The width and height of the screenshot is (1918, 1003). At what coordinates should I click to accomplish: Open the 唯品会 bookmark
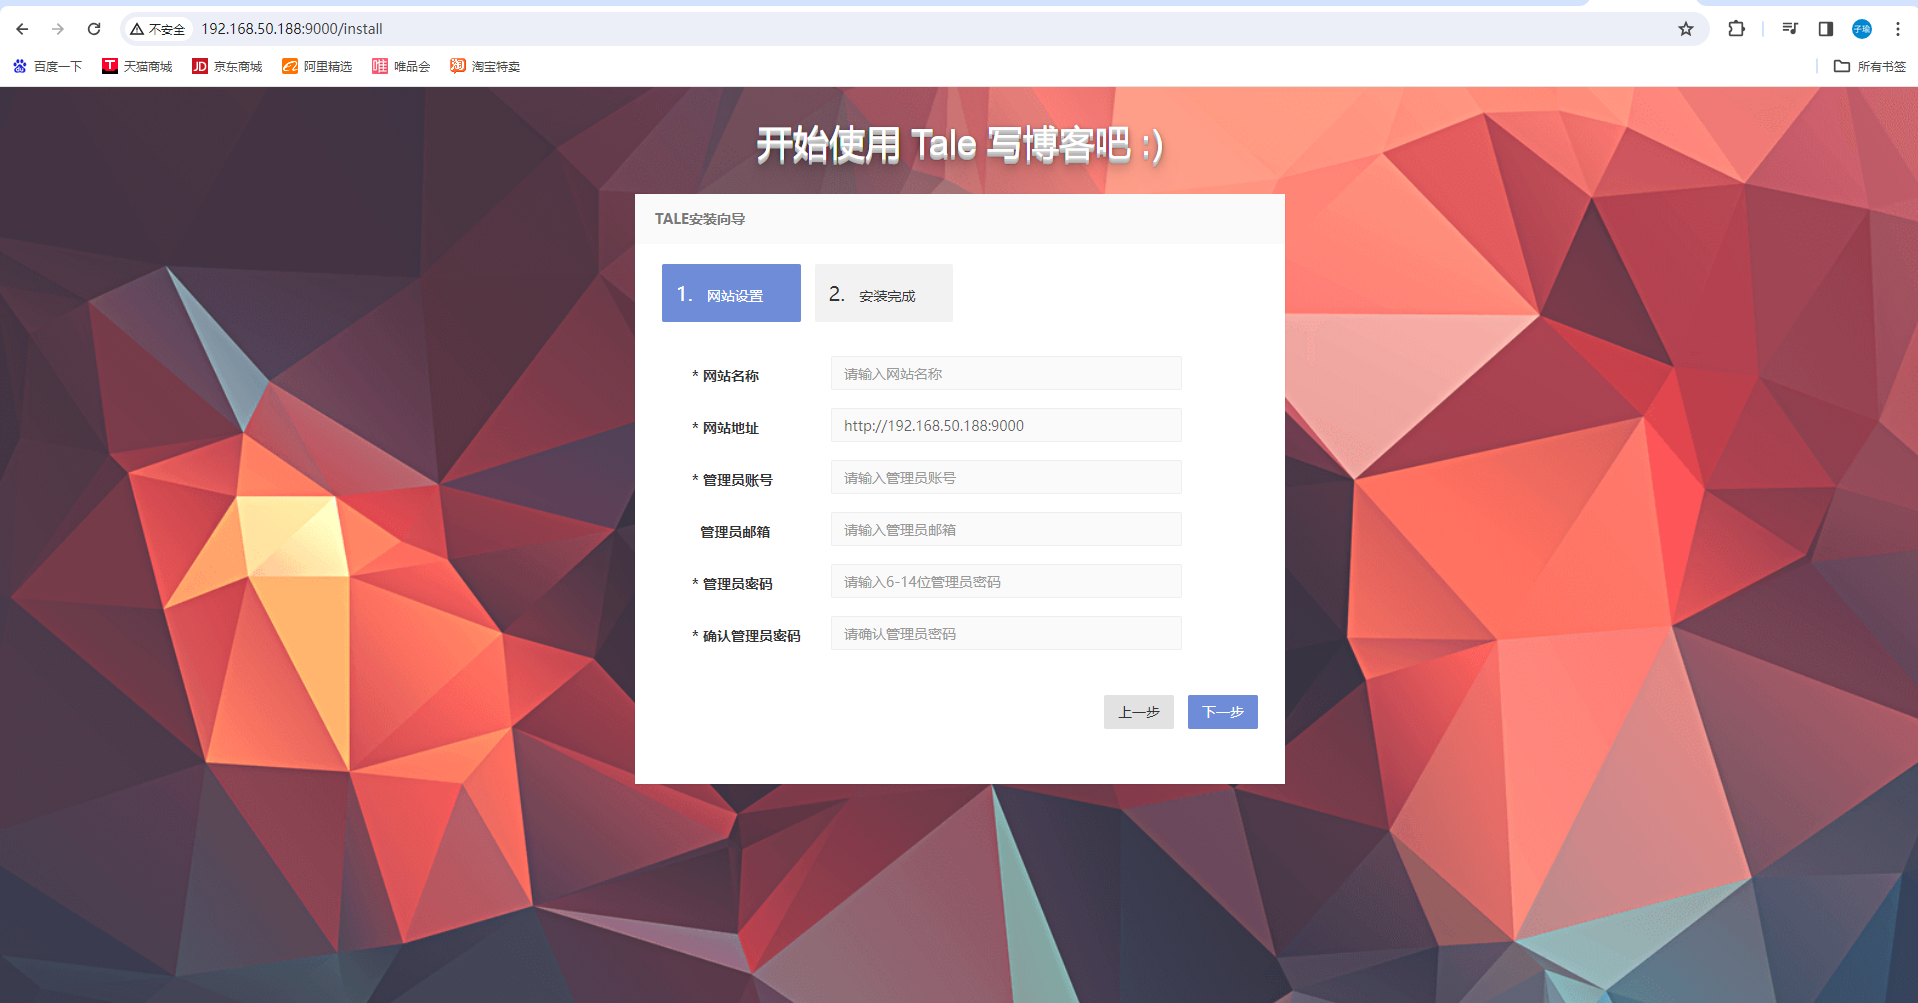click(x=401, y=66)
